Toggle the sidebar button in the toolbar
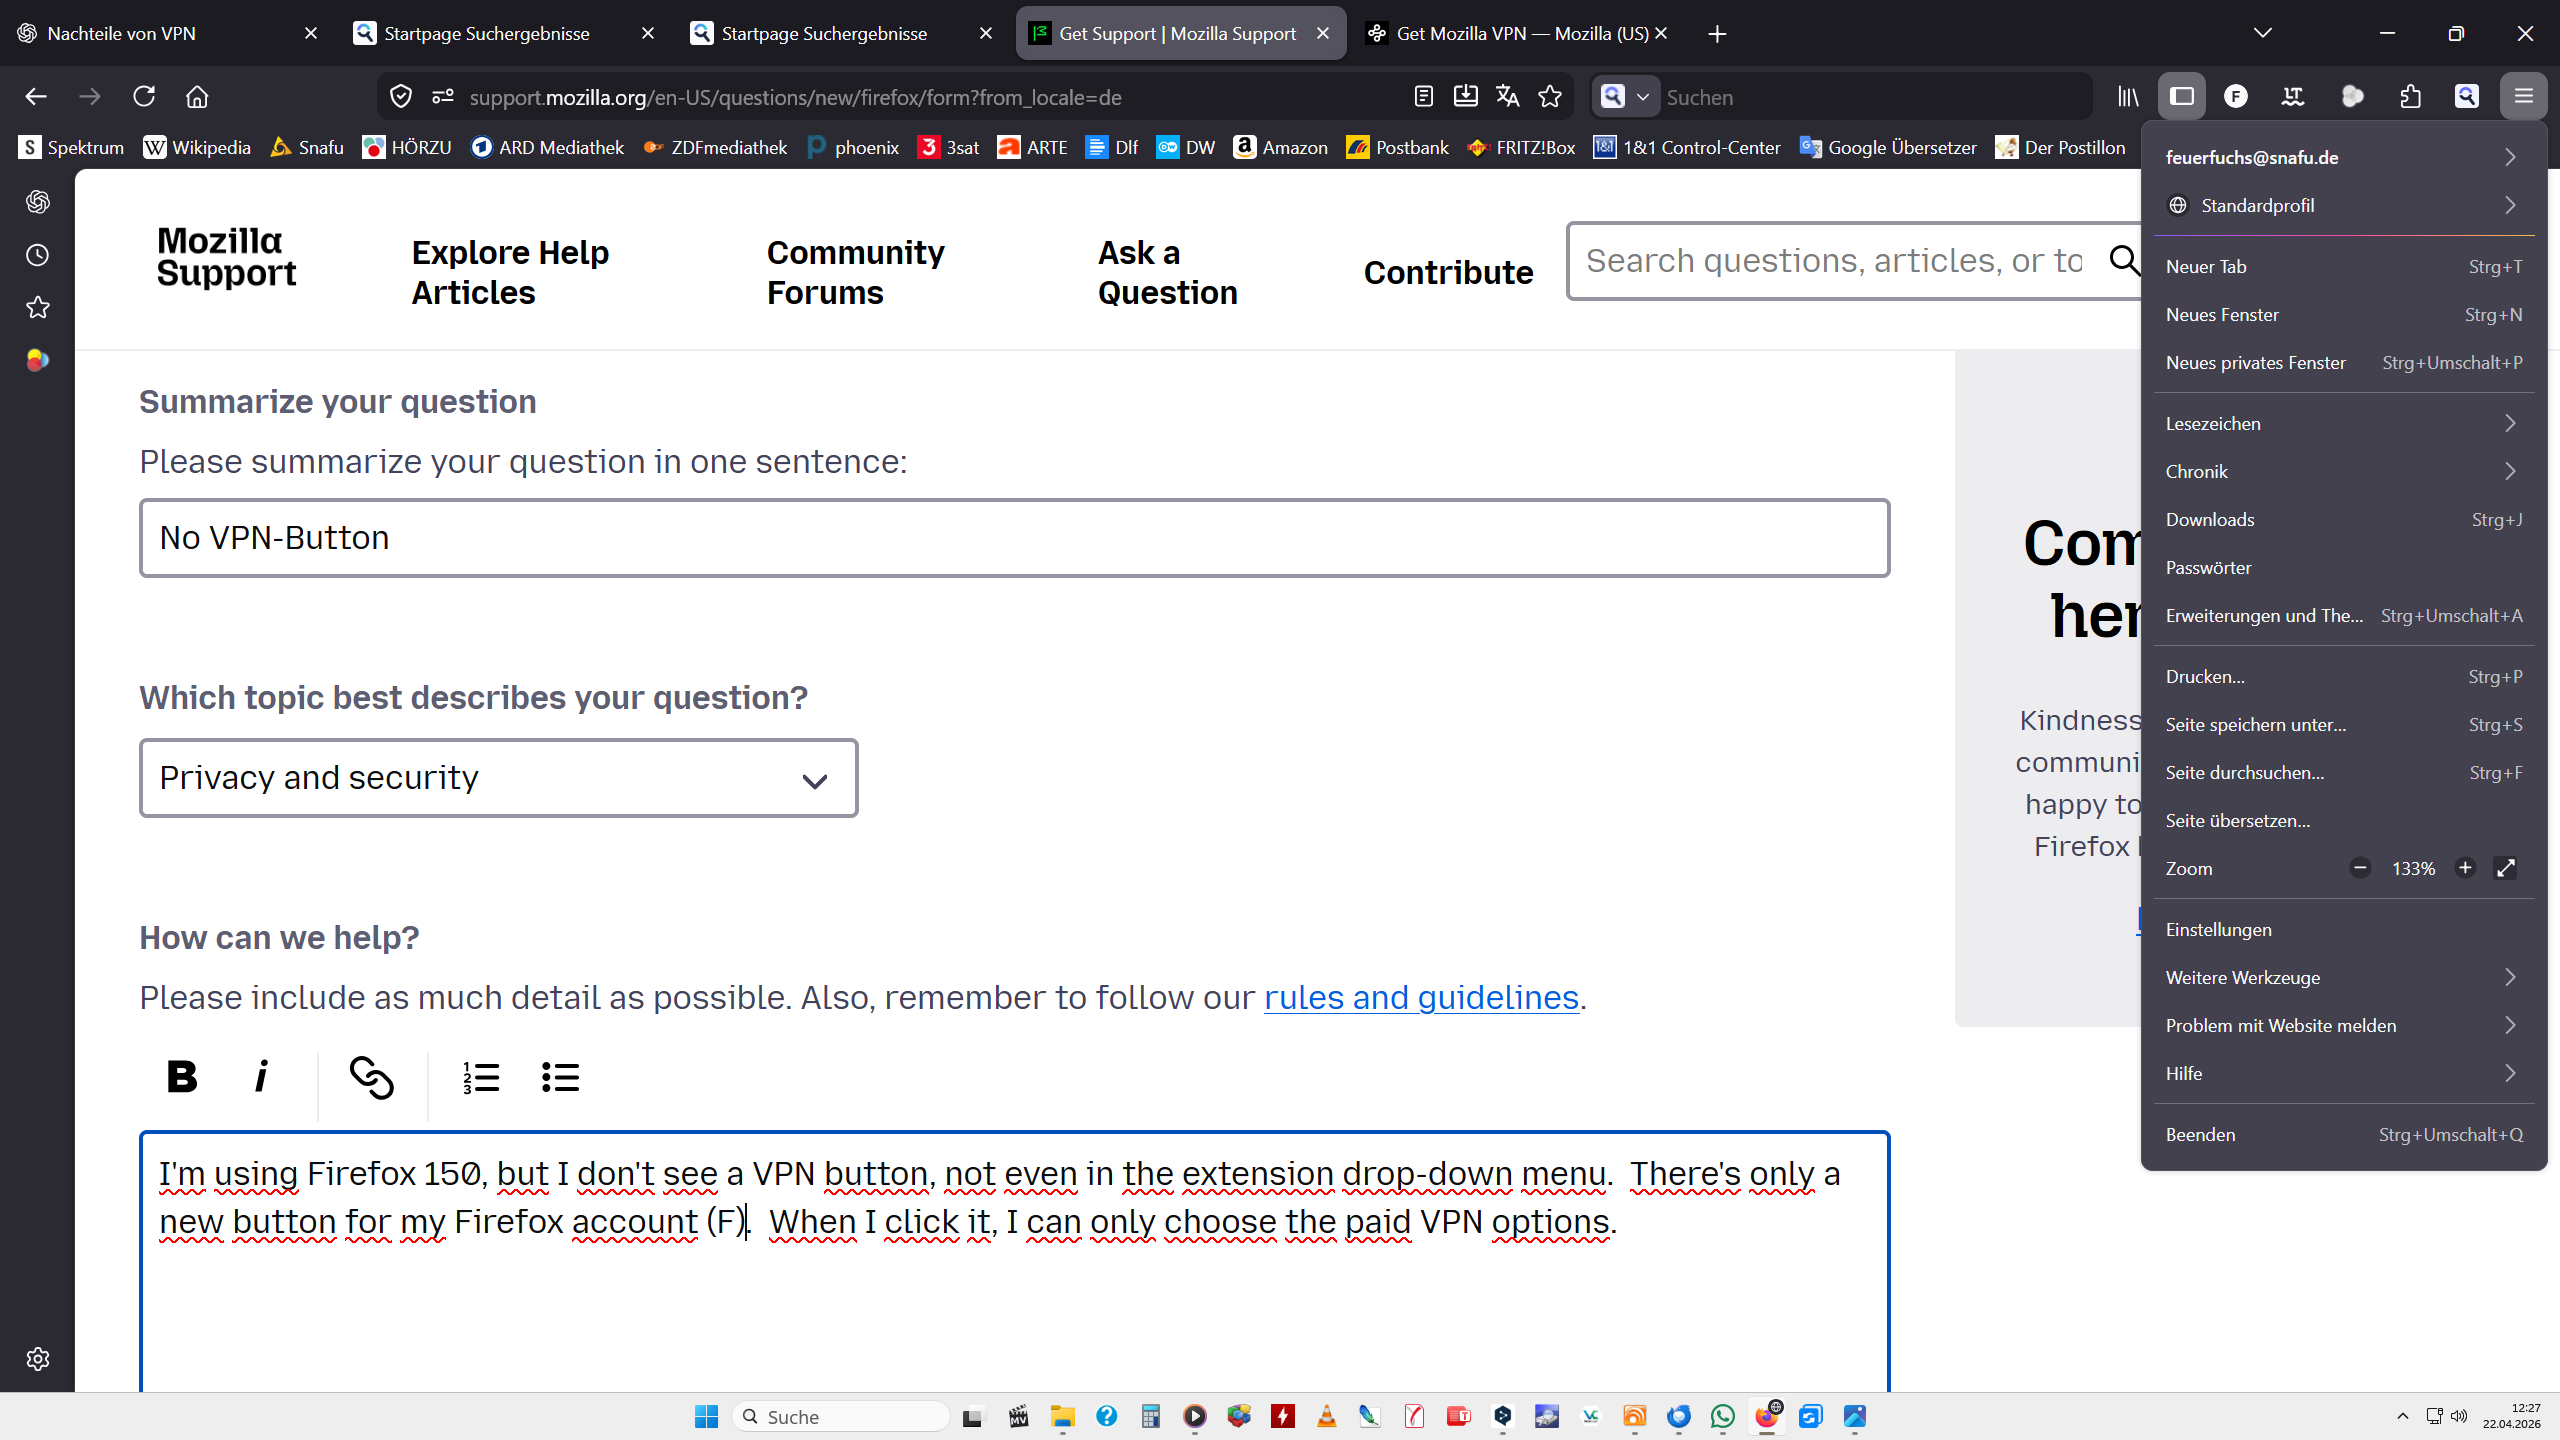 point(2181,97)
